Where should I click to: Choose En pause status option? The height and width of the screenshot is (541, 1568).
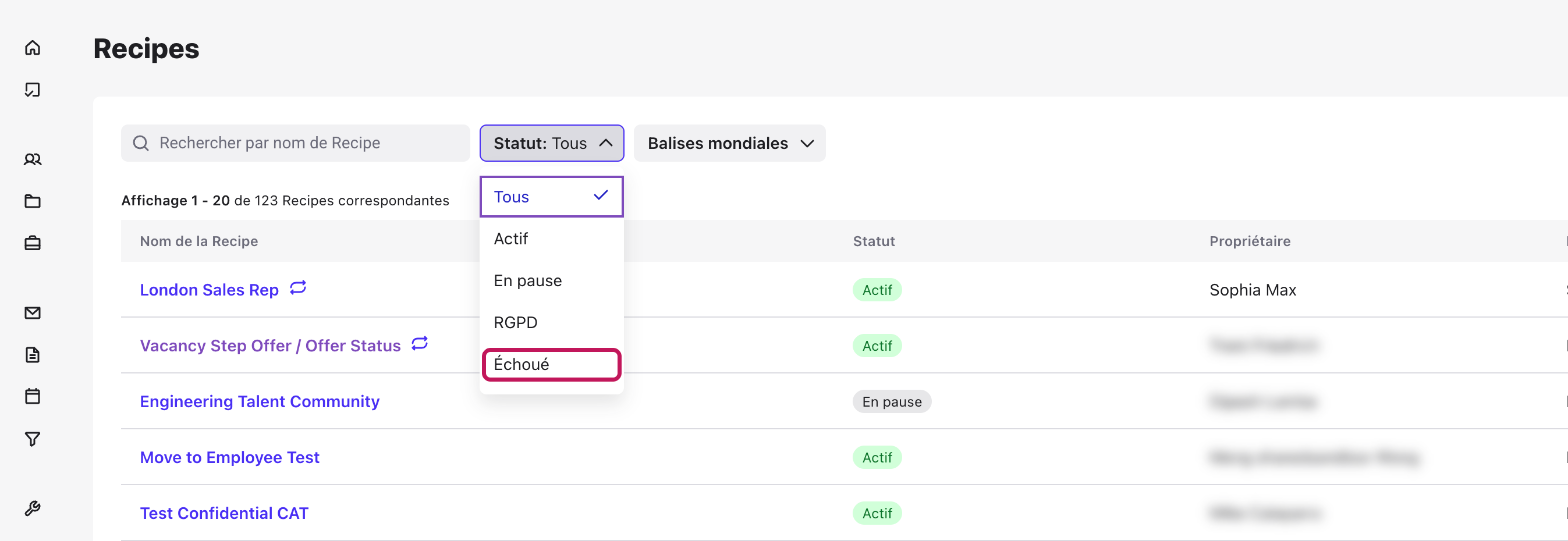tap(552, 281)
